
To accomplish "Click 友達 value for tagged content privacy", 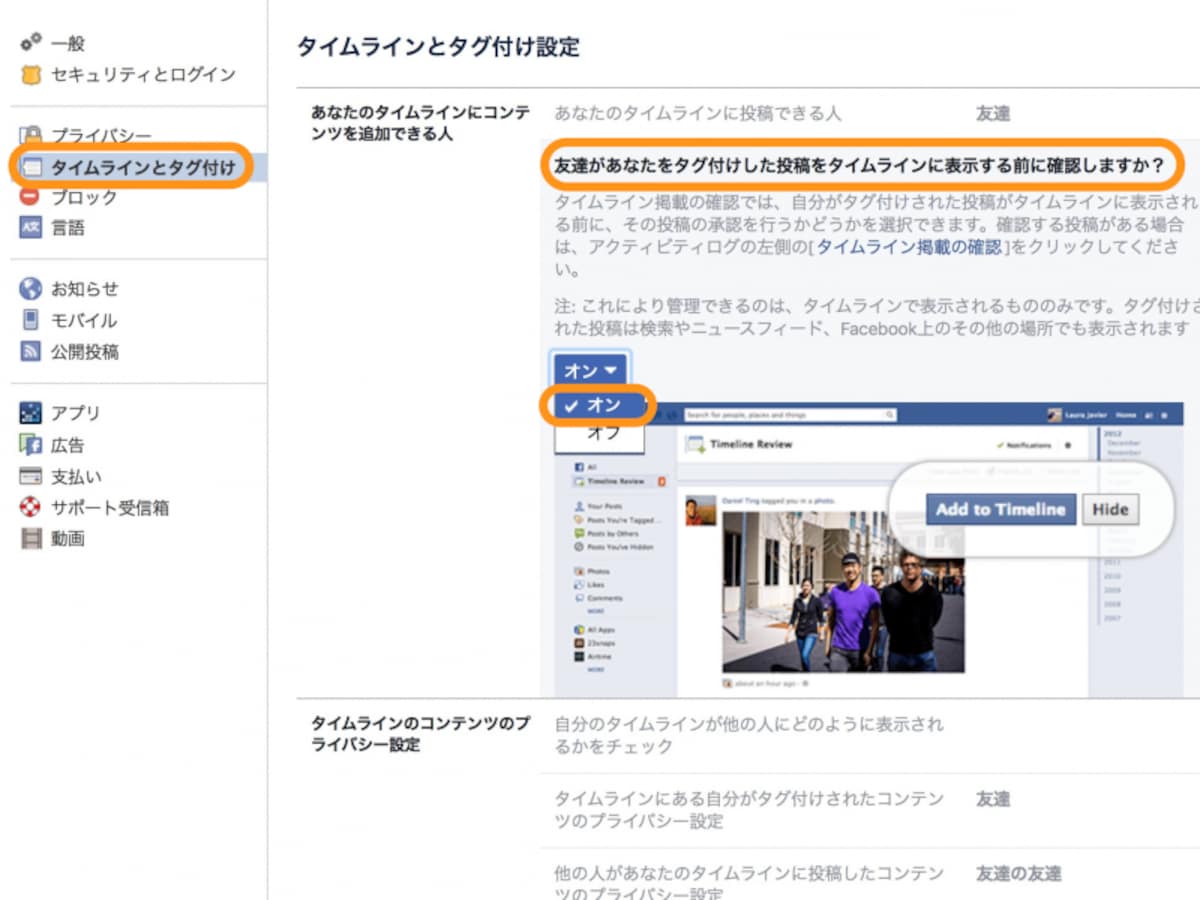I will [x=993, y=798].
